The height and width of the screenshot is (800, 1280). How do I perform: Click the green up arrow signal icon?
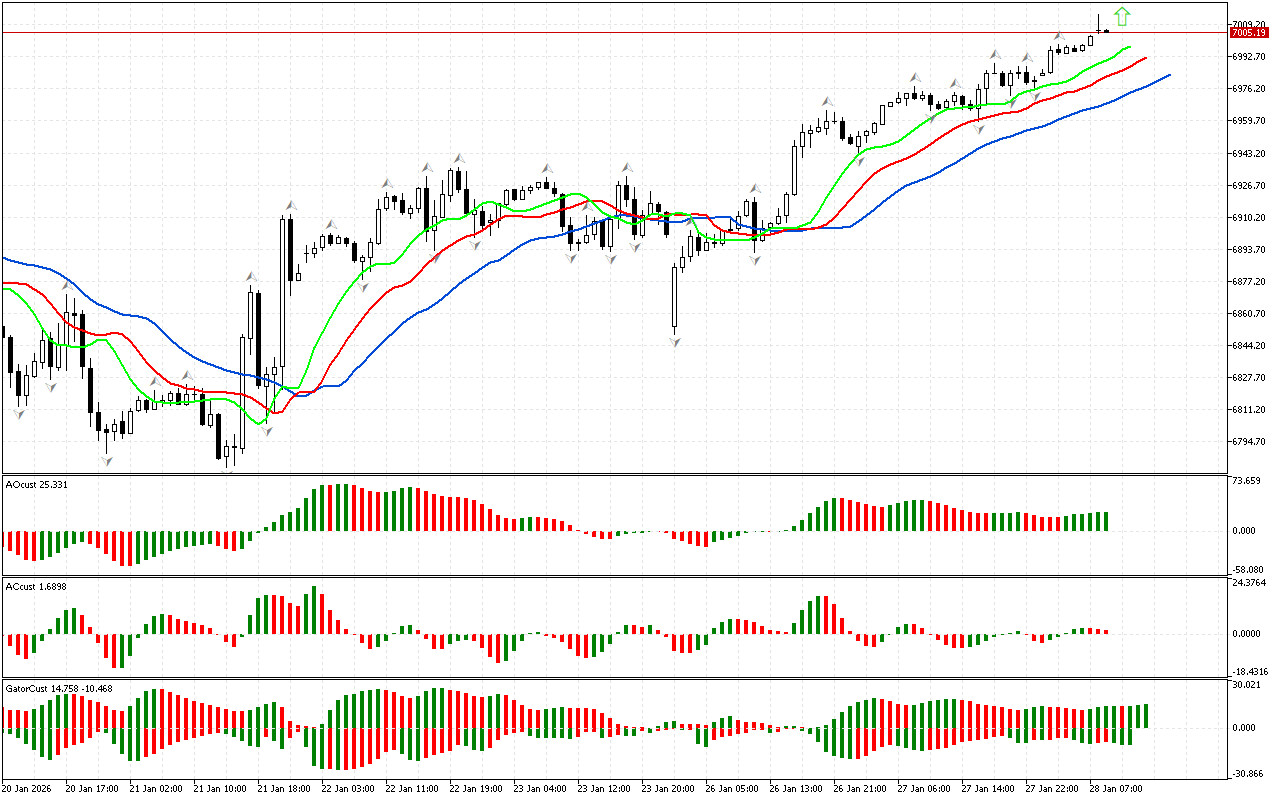point(1122,16)
